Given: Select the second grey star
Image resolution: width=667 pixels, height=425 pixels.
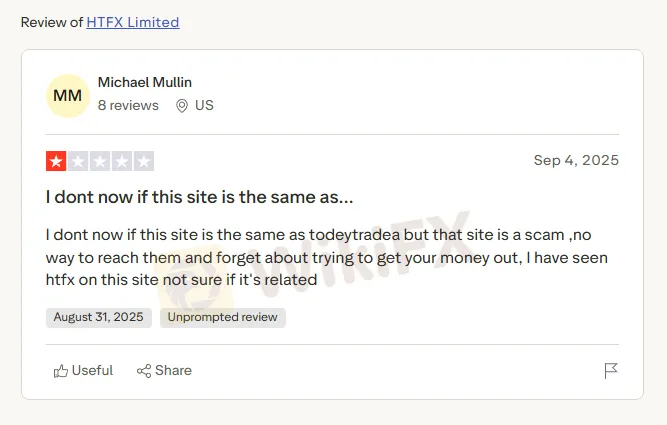Looking at the screenshot, I should tap(78, 161).
